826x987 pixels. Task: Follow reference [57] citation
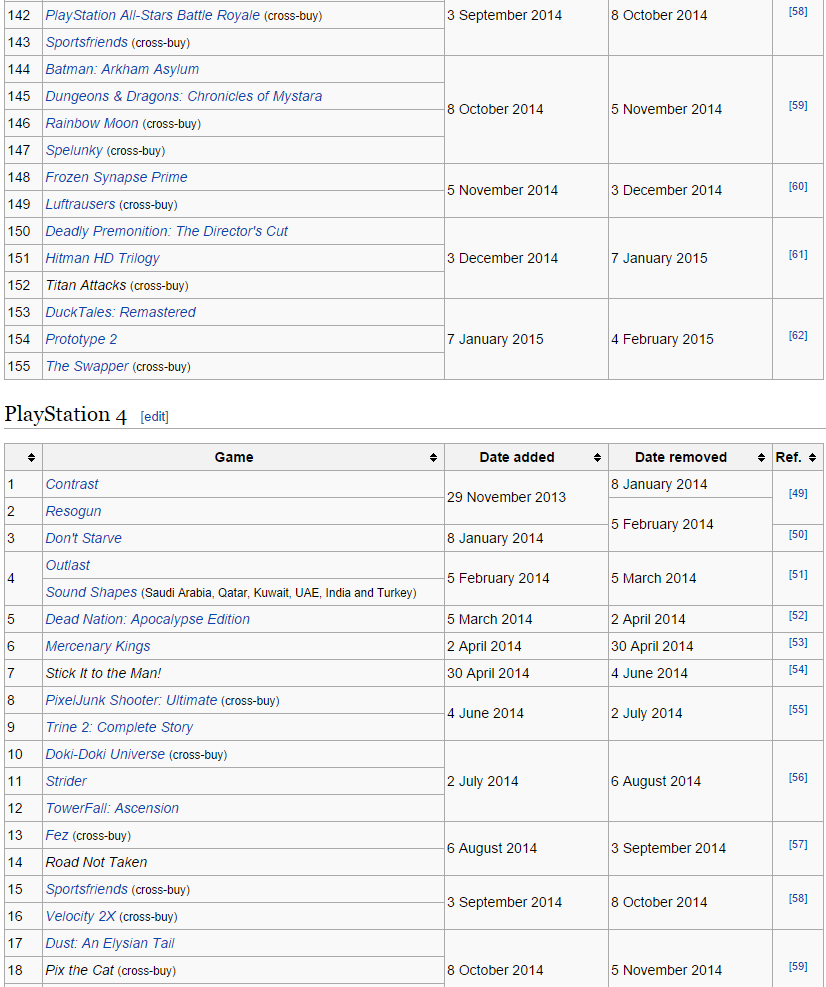click(x=798, y=845)
